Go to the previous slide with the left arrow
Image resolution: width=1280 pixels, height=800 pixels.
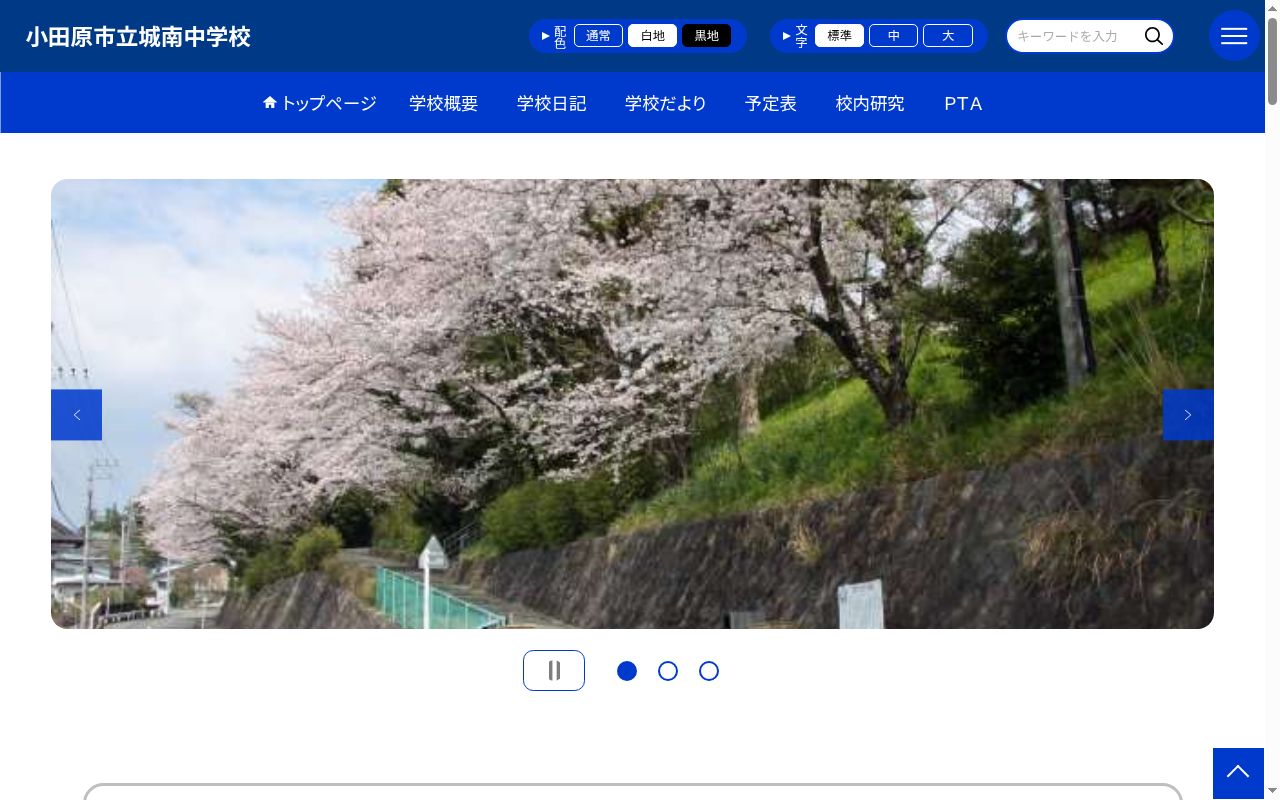(x=77, y=415)
